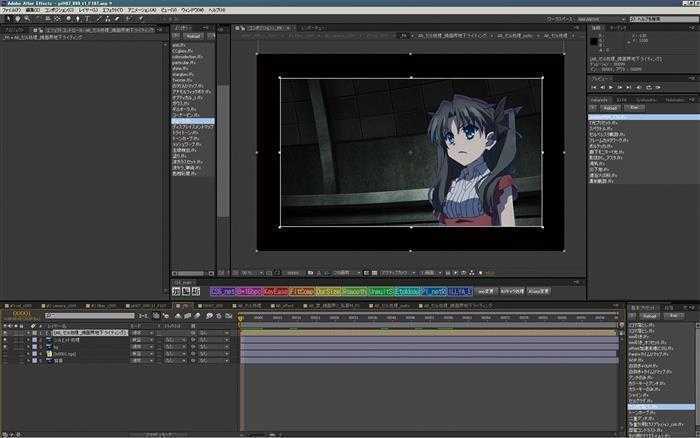This screenshot has width=700, height=438.
Task: Select the Eraser tool
Action: (117, 19)
